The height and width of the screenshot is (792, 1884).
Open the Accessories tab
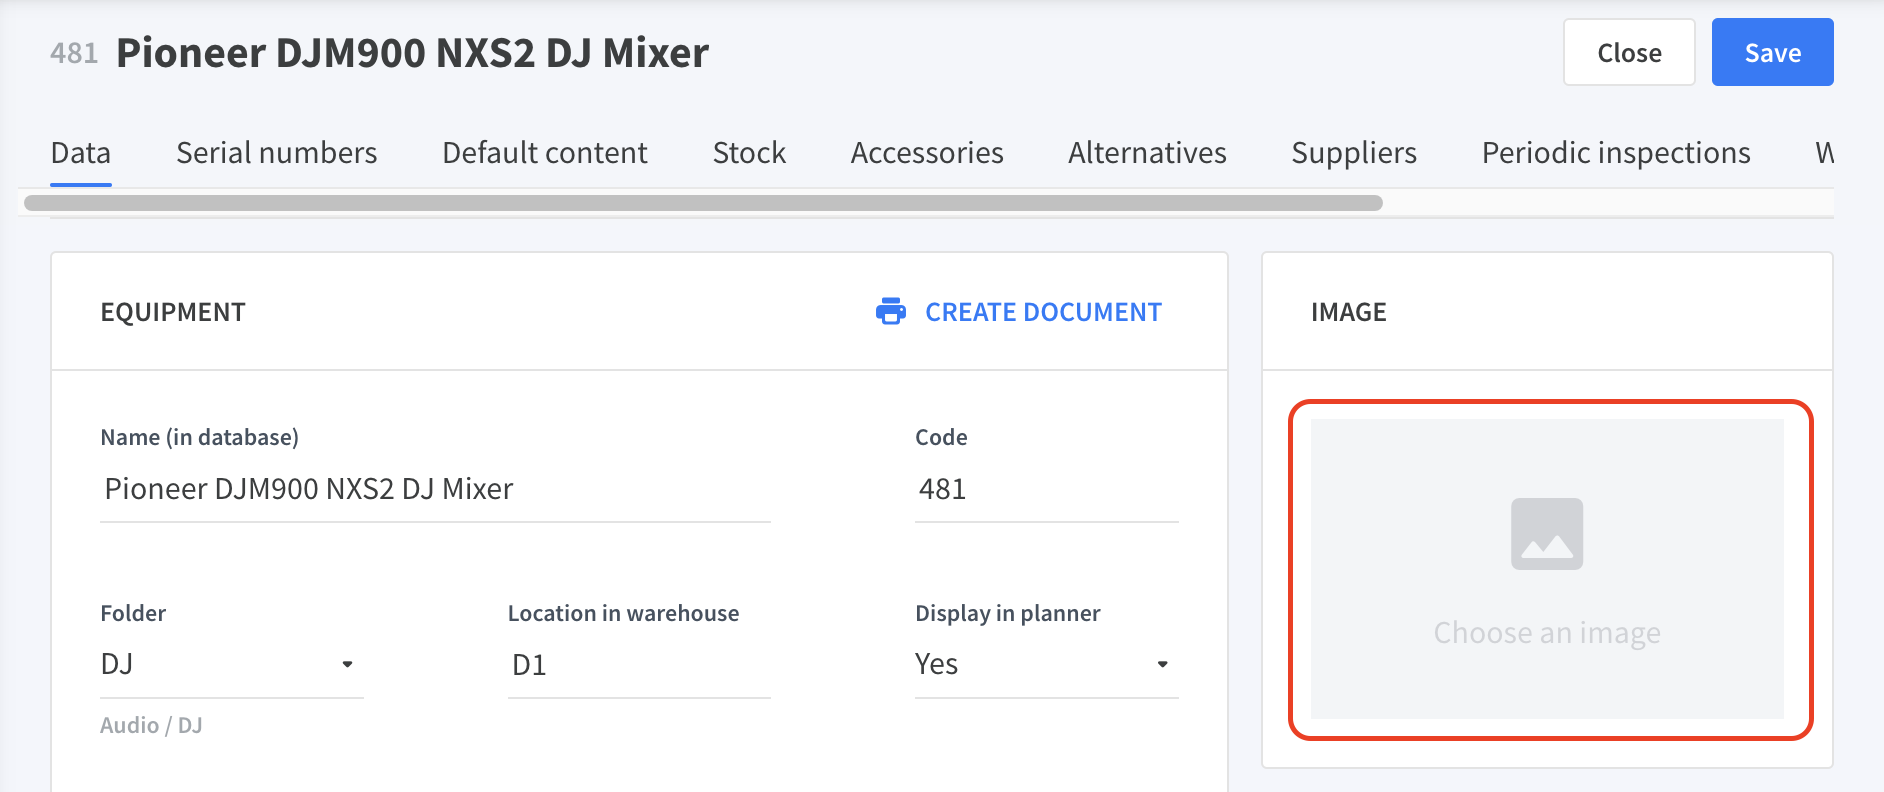pyautogui.click(x=927, y=153)
